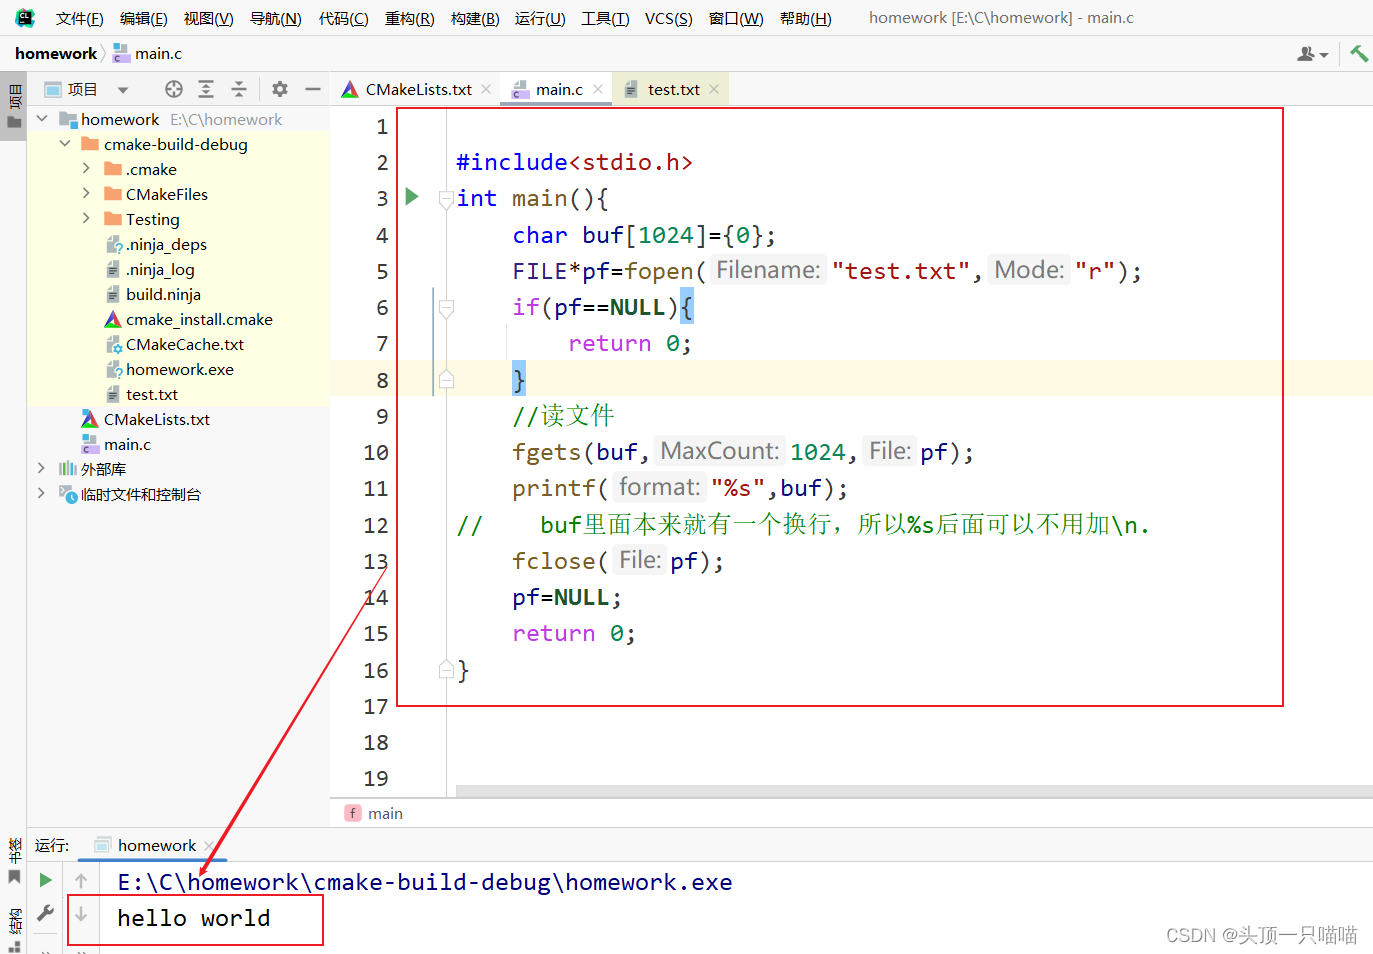Close the homework run tab

pos(209,845)
